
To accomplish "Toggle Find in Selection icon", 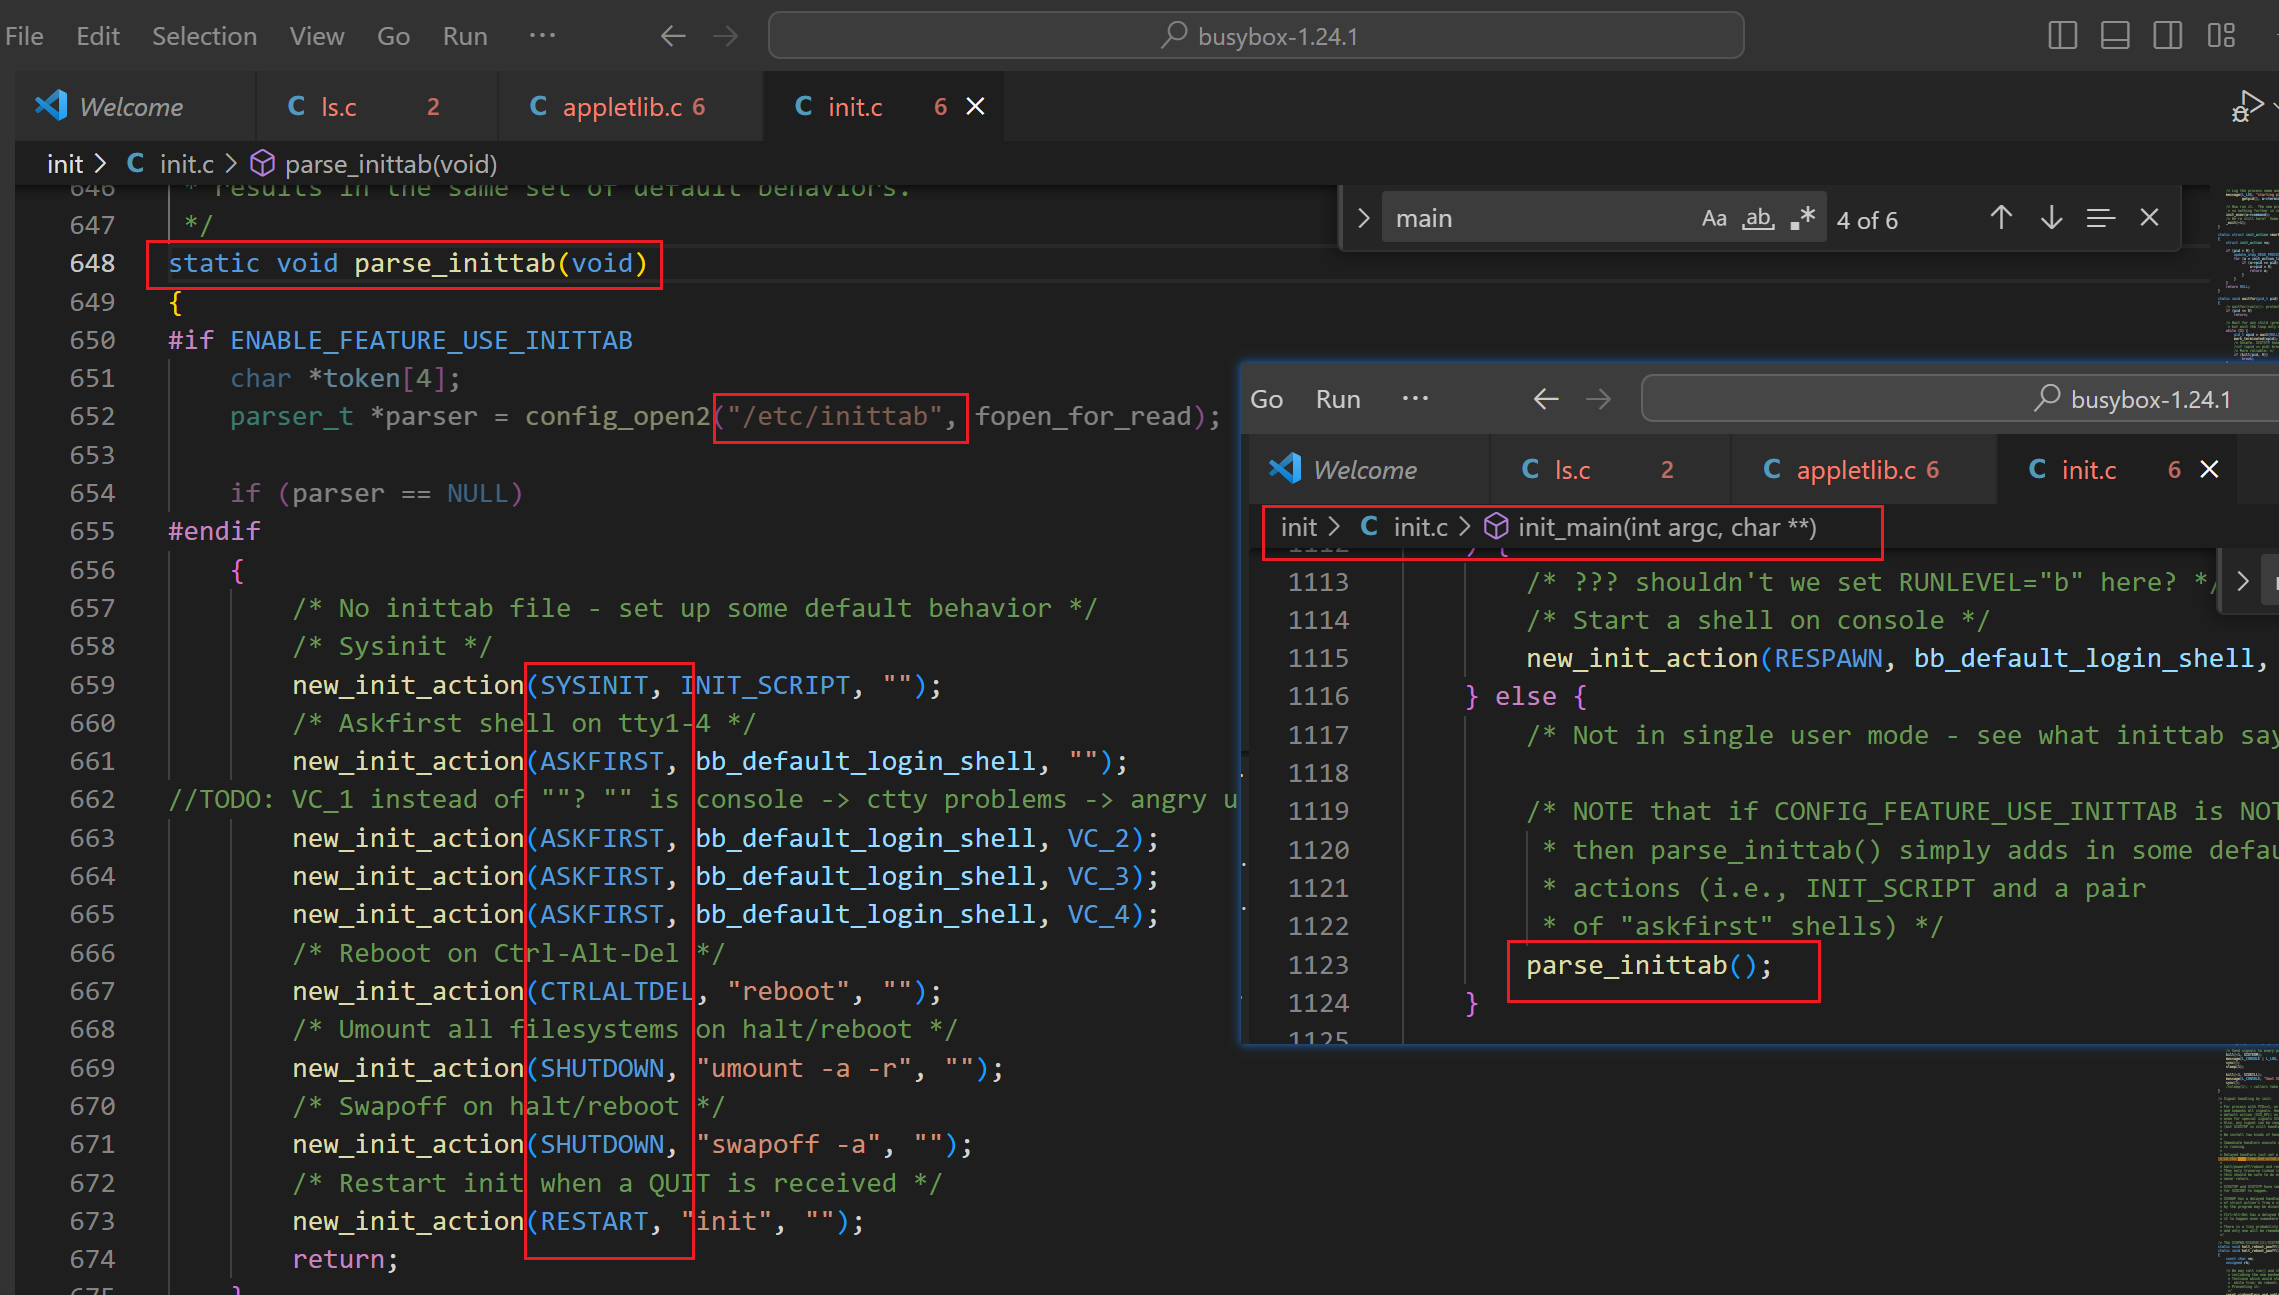I will pyautogui.click(x=2100, y=218).
